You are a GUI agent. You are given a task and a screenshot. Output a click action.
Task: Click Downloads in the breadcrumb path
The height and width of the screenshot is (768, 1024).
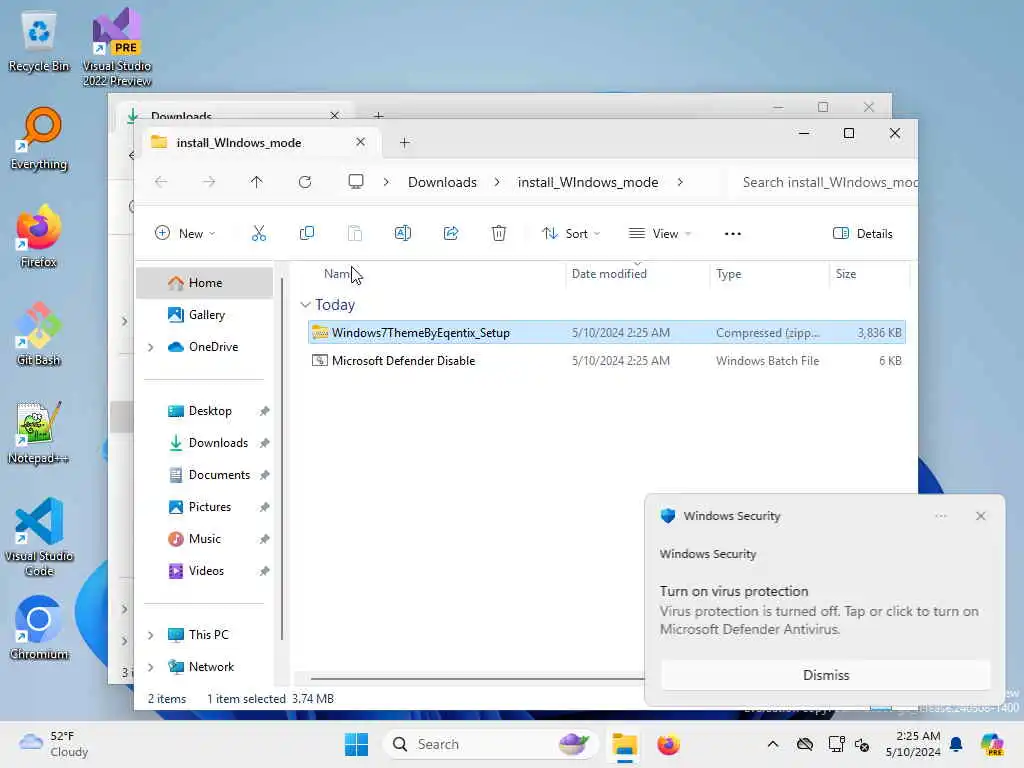(442, 182)
